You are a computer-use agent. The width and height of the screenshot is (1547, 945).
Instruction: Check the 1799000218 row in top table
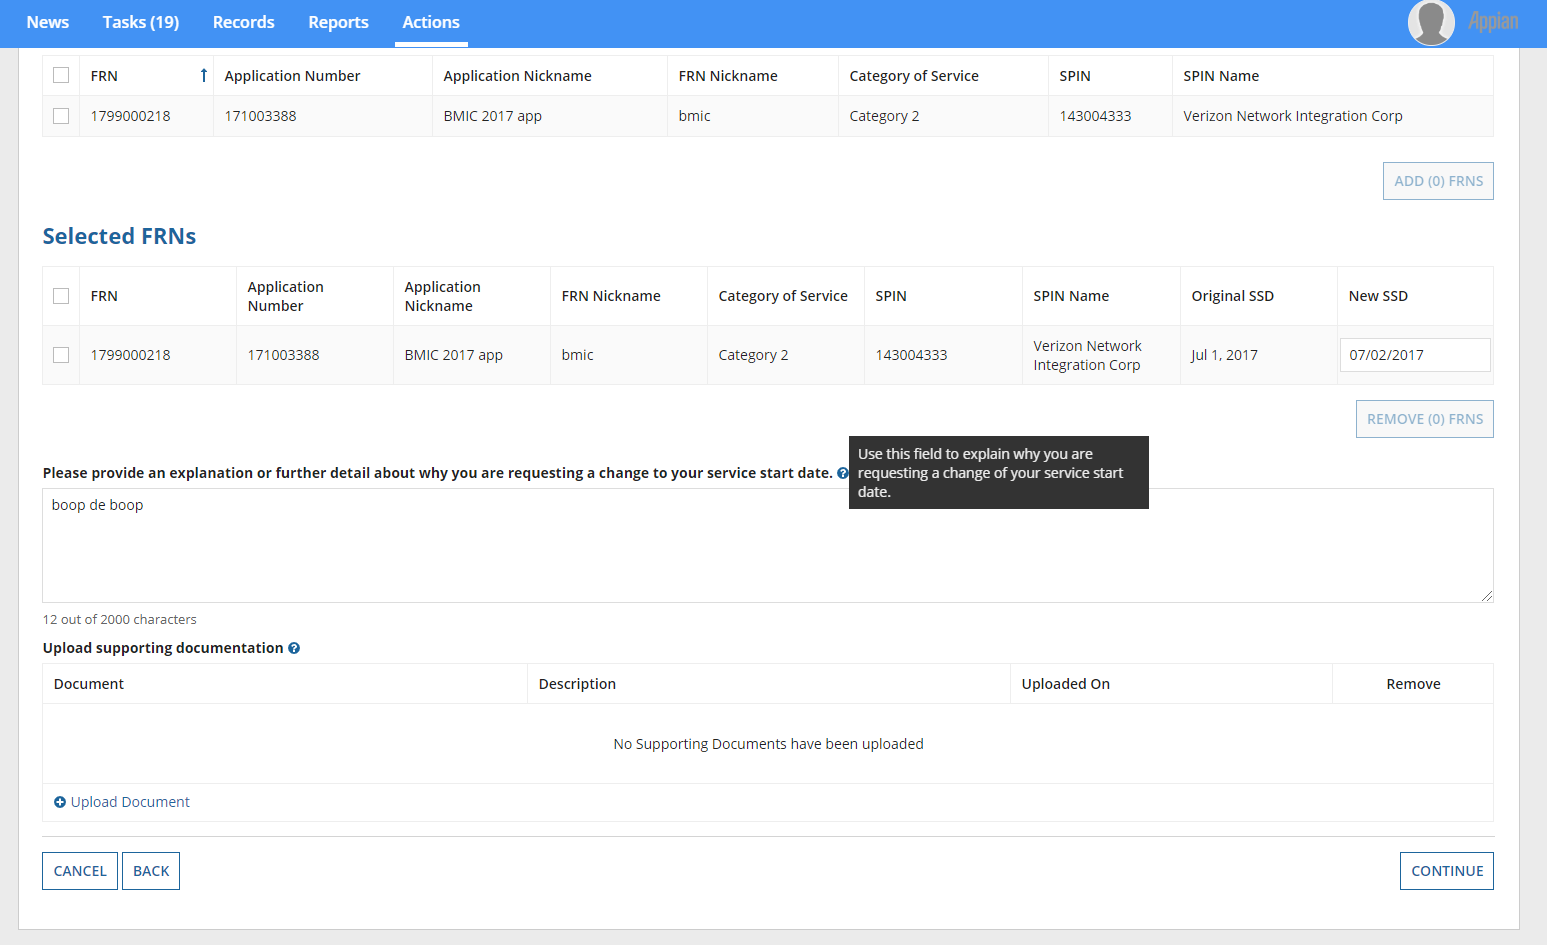tap(61, 116)
